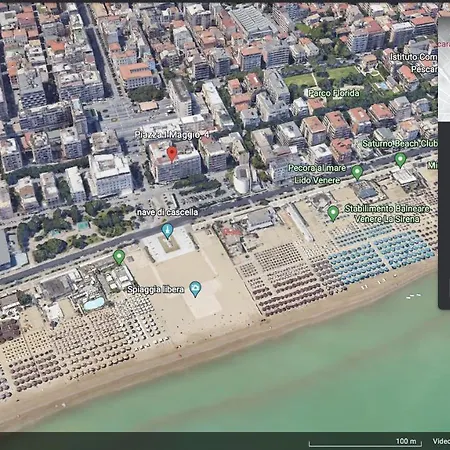Screen dimensions: 450x450
Task: Click the Lido Venere label
Action: (x=317, y=180)
